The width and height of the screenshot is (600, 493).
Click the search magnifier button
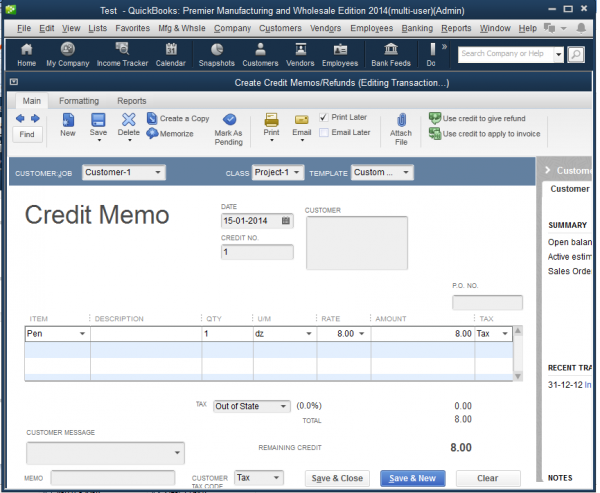pos(576,54)
